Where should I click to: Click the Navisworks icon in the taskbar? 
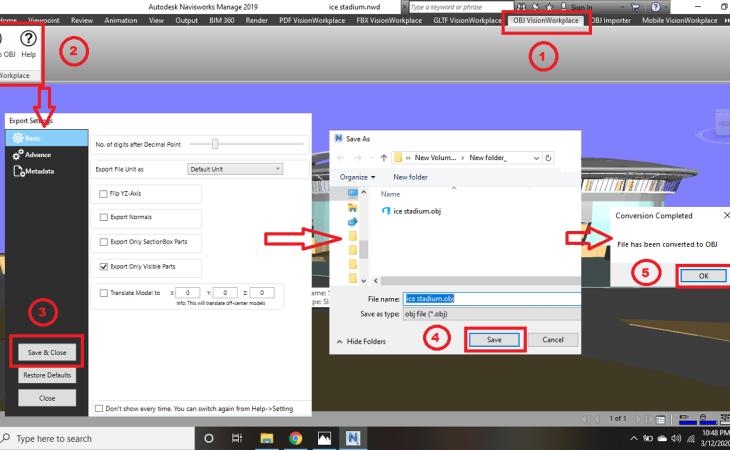coord(353,438)
